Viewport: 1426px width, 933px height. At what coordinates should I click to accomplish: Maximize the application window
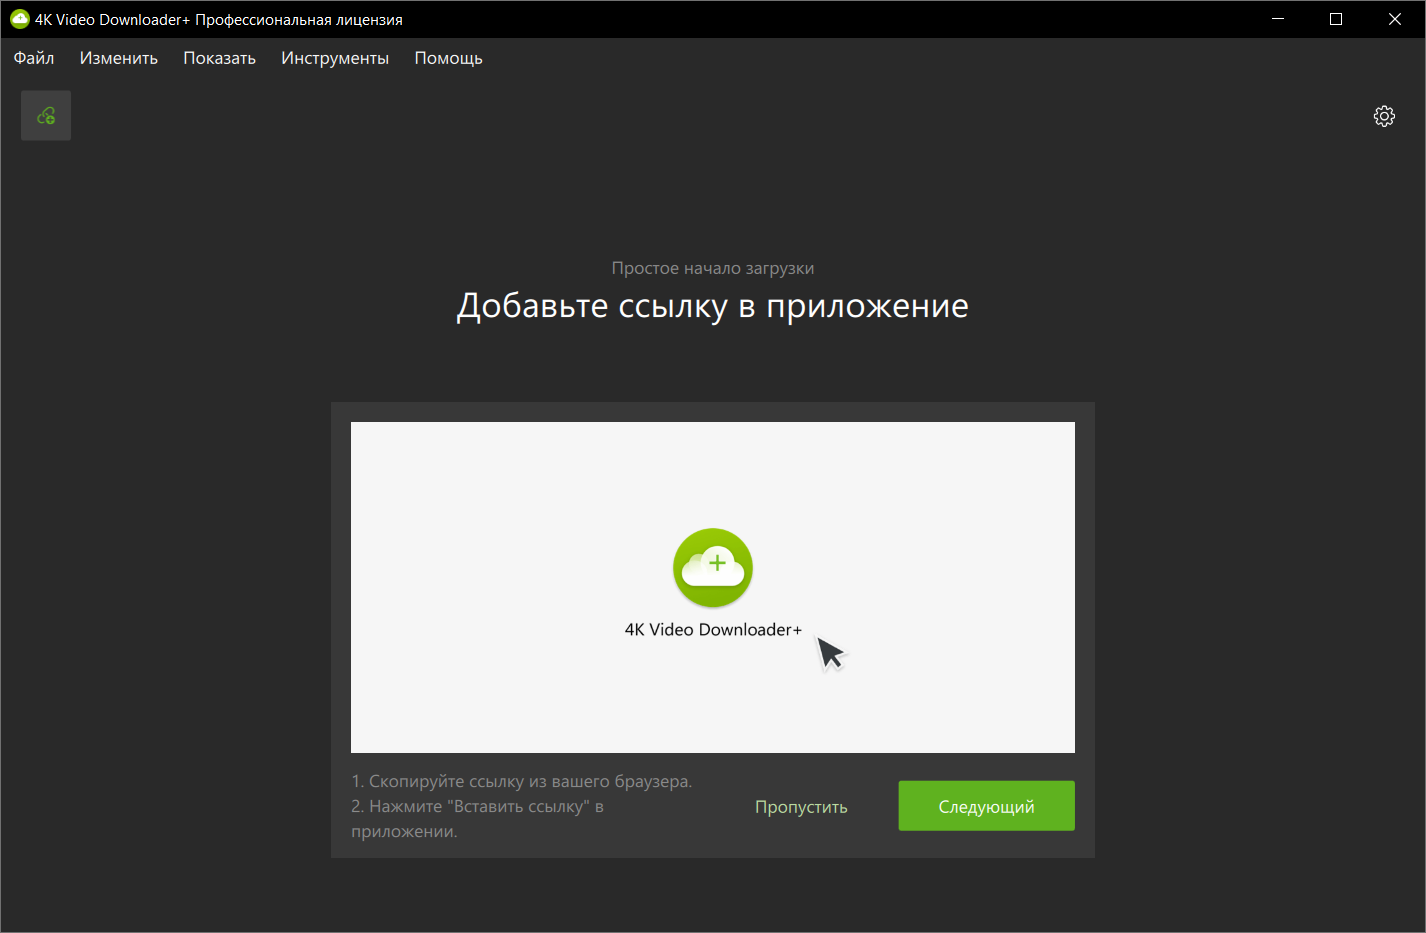point(1336,19)
